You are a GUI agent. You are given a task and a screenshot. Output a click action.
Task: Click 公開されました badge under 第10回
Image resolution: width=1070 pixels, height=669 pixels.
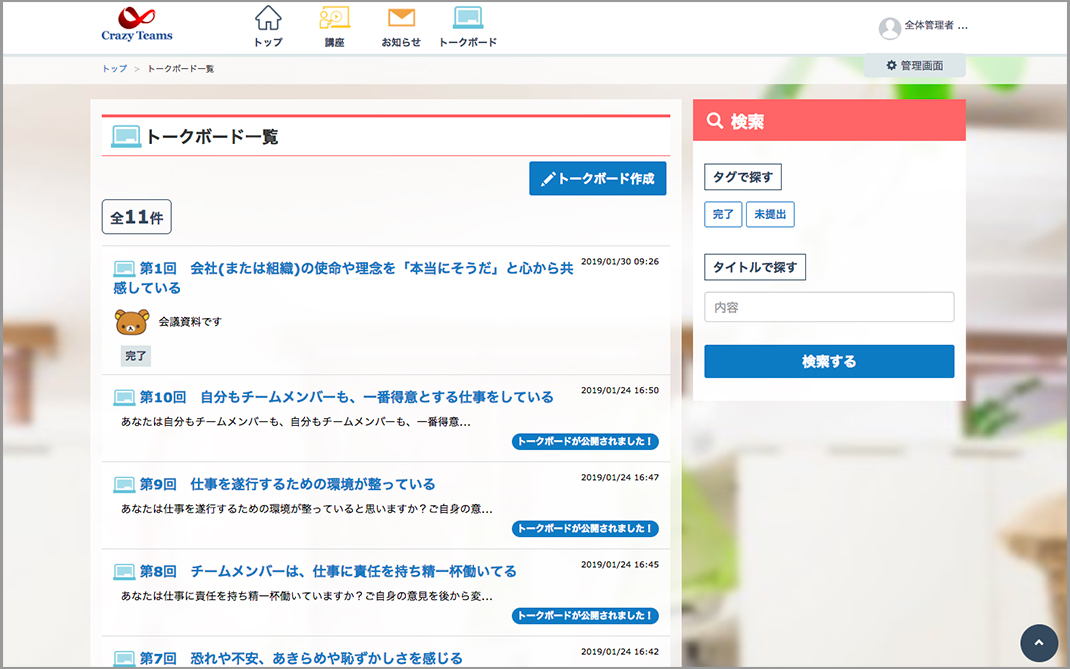click(x=585, y=442)
